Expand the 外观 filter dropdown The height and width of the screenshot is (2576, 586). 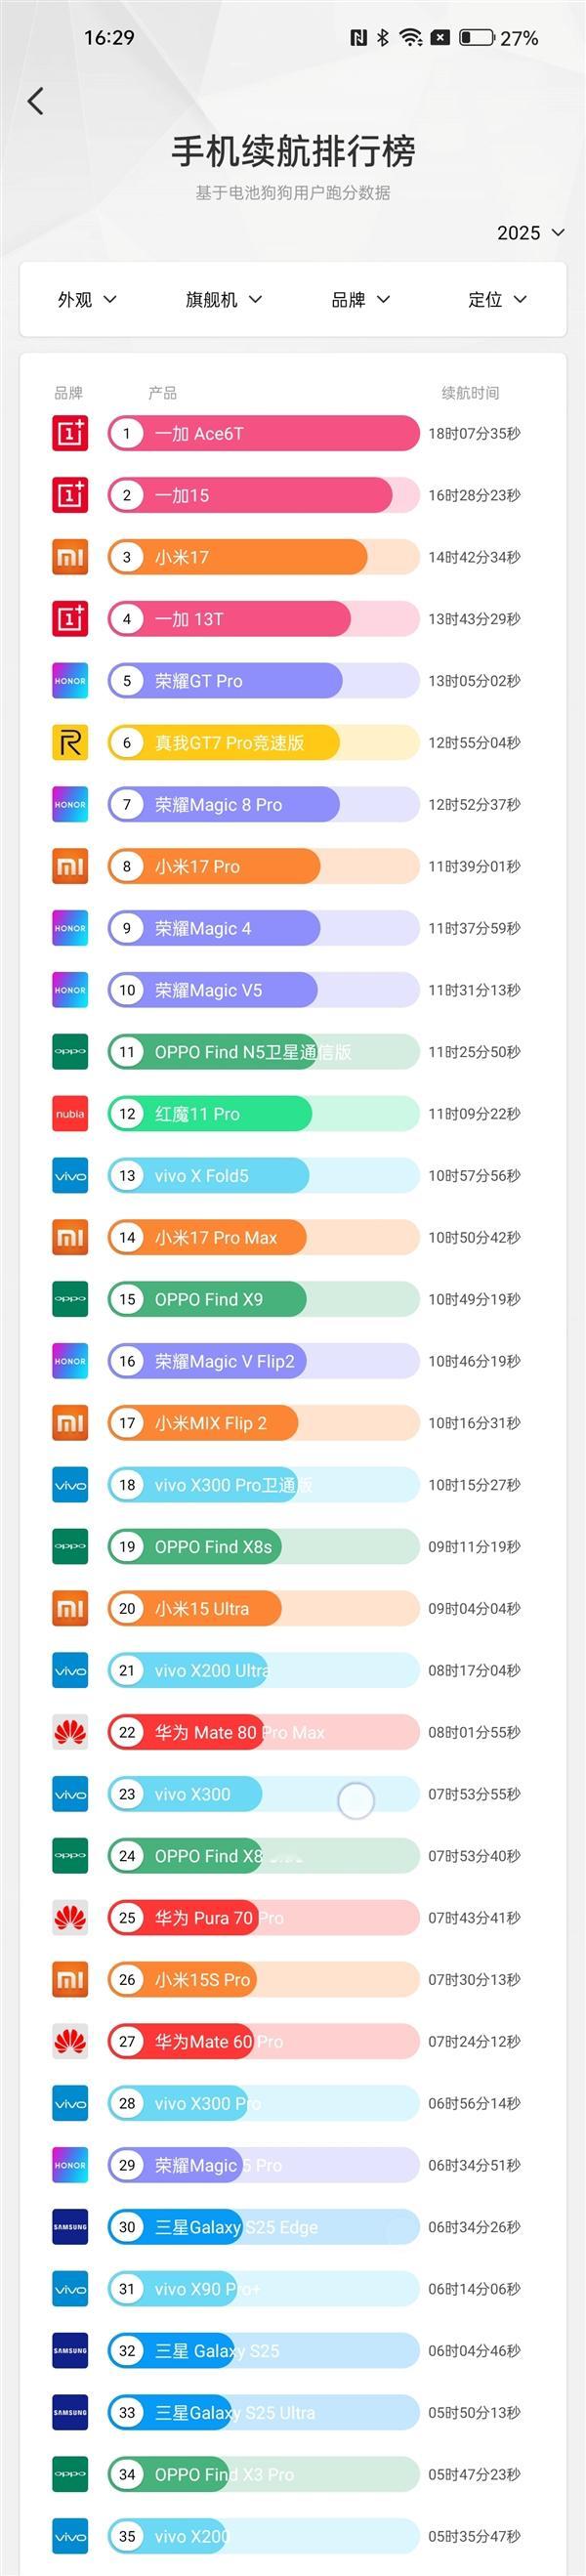tap(87, 300)
